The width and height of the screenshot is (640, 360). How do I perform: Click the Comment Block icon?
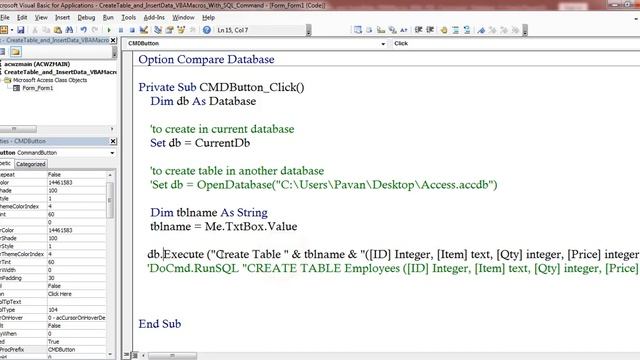pos(456,30)
